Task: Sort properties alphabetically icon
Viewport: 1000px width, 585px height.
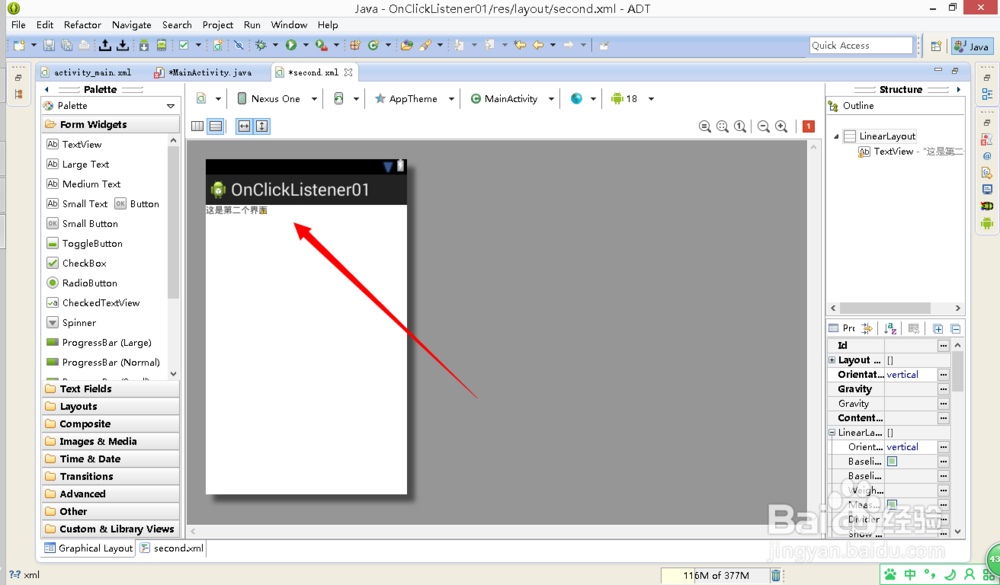Action: point(890,329)
